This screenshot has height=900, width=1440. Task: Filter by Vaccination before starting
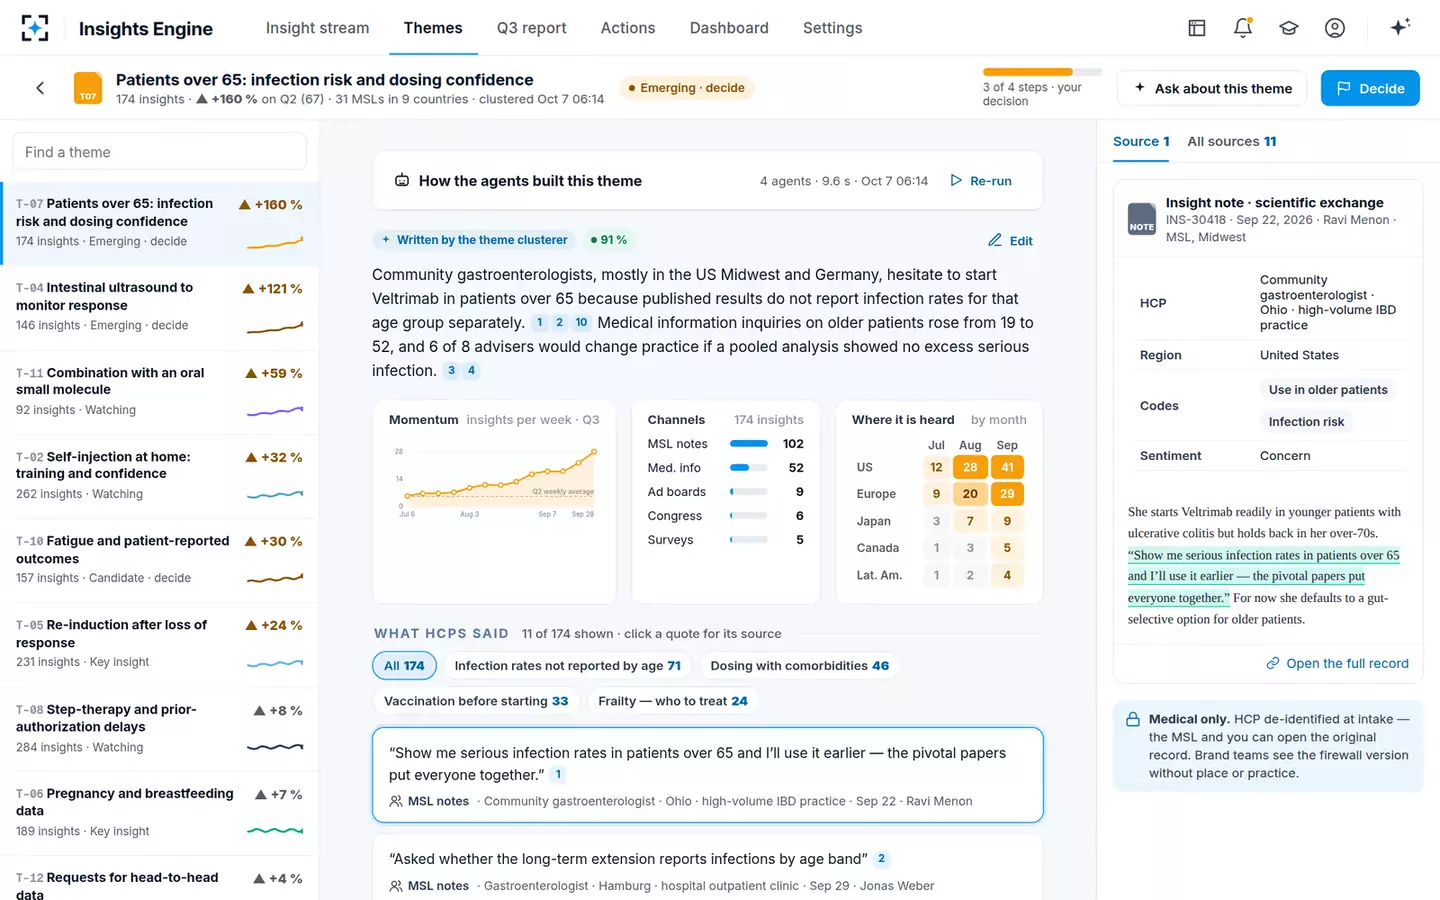[476, 701]
